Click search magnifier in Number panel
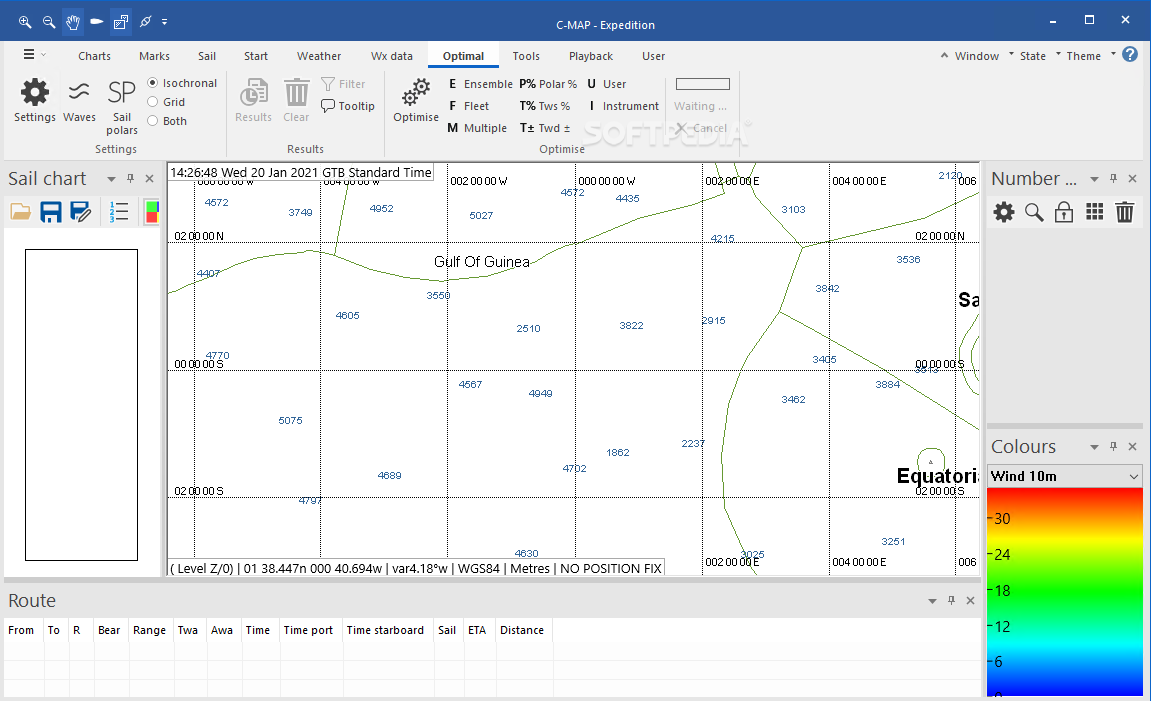The image size is (1151, 701). click(x=1034, y=212)
